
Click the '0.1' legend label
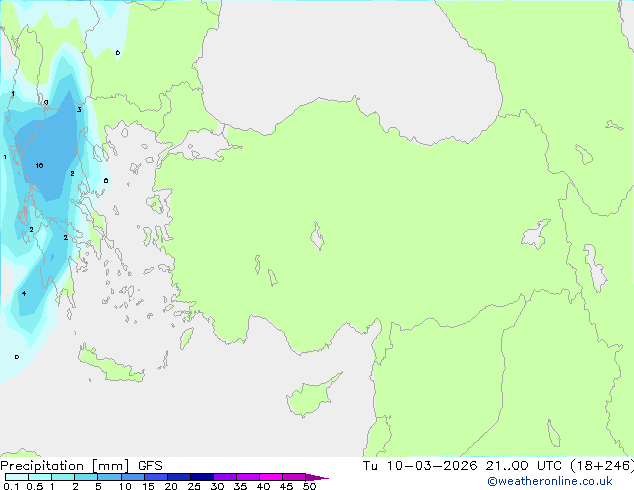[11, 486]
